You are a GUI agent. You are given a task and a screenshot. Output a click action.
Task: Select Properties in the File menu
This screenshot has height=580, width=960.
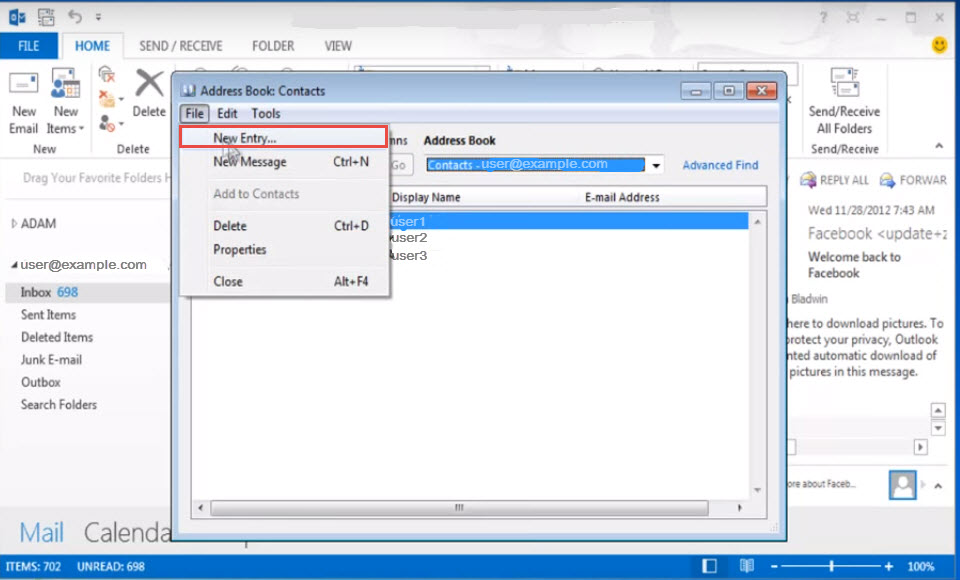pos(240,250)
